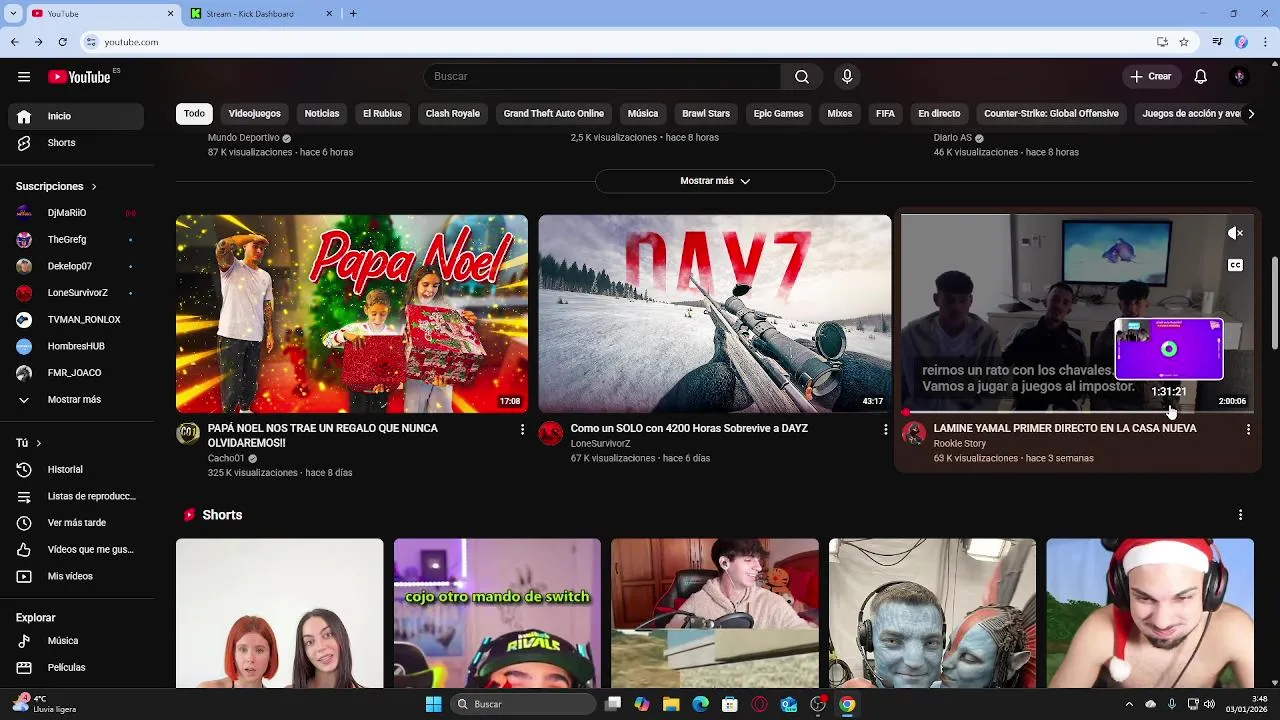Open Música under Explorar
The image size is (1280, 720).
click(x=76, y=641)
